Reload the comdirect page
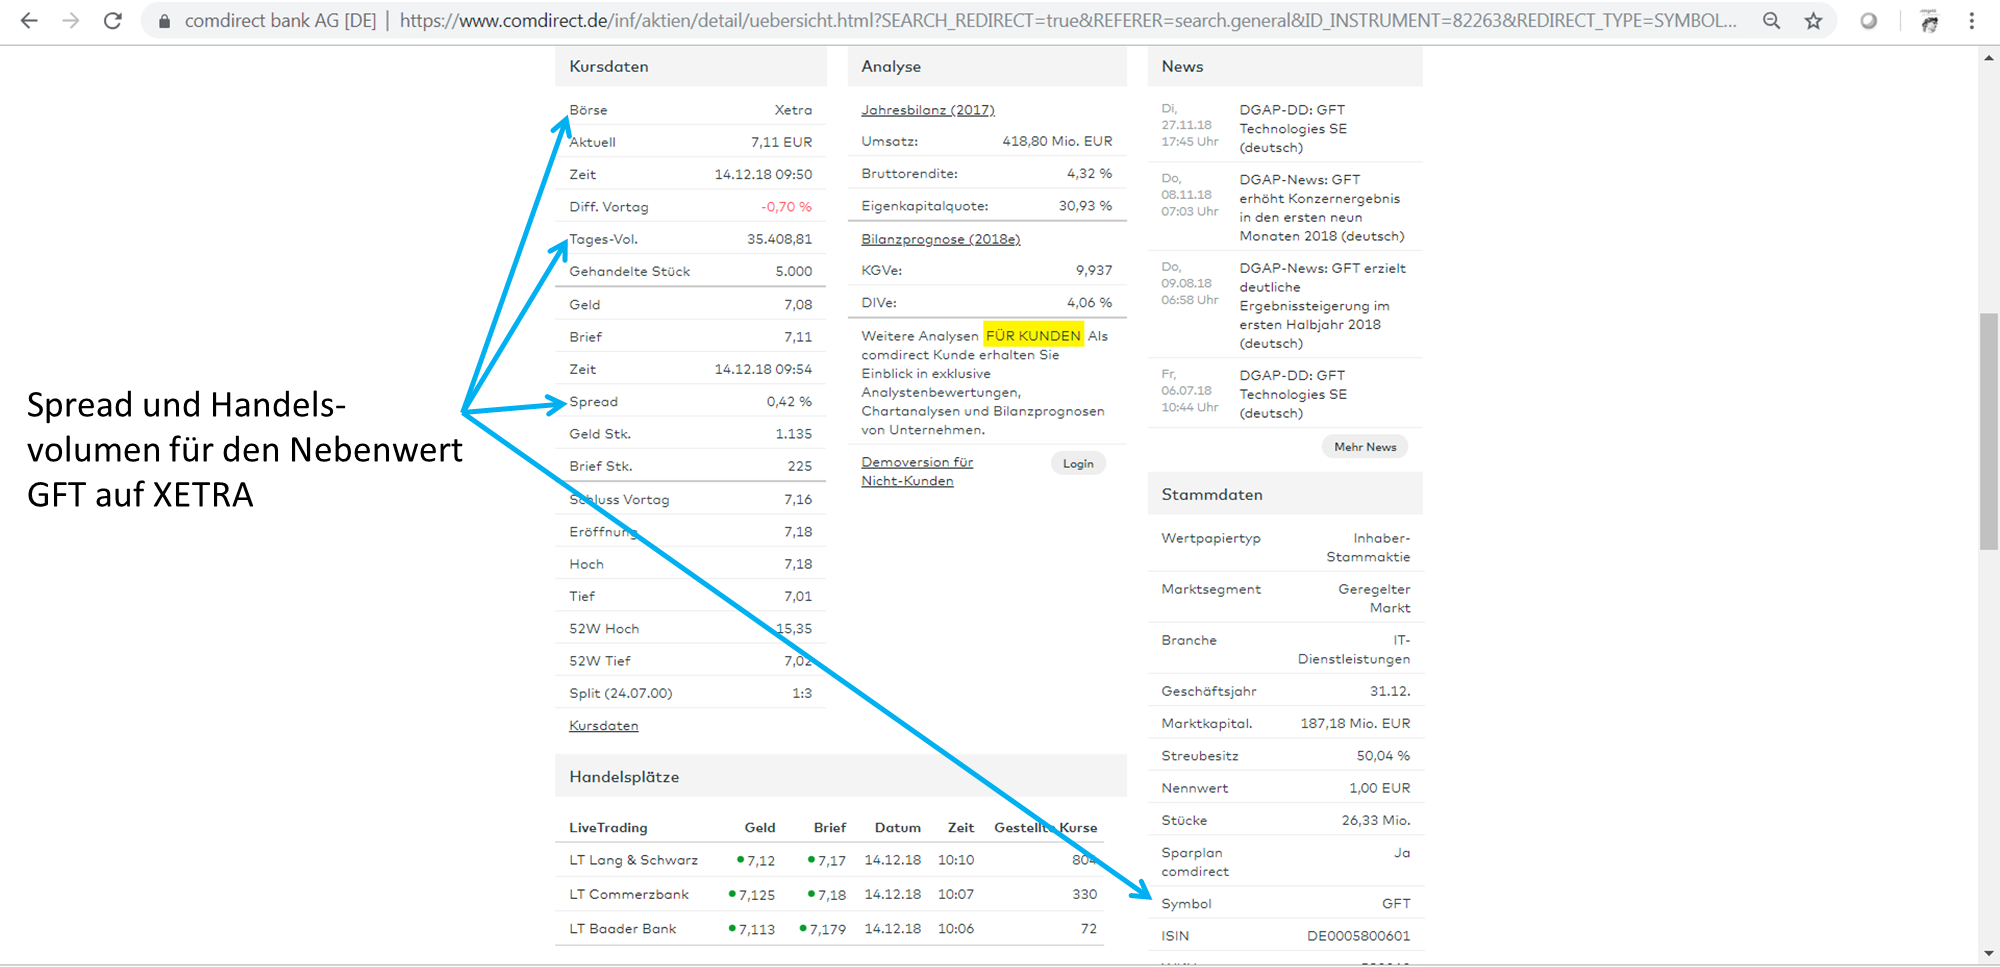The height and width of the screenshot is (967, 2000). 113,21
